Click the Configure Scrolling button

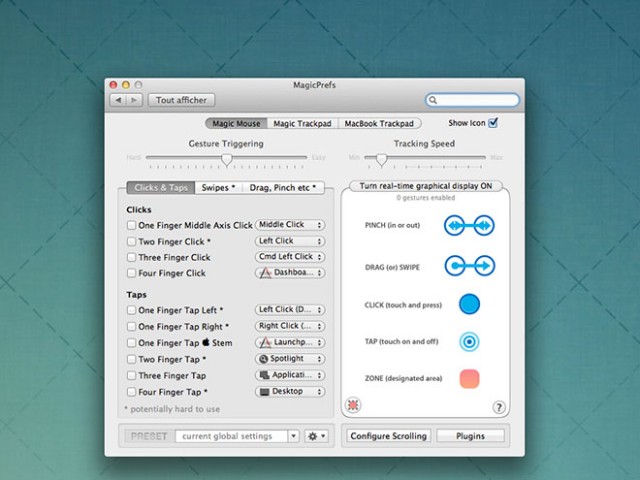(x=389, y=436)
